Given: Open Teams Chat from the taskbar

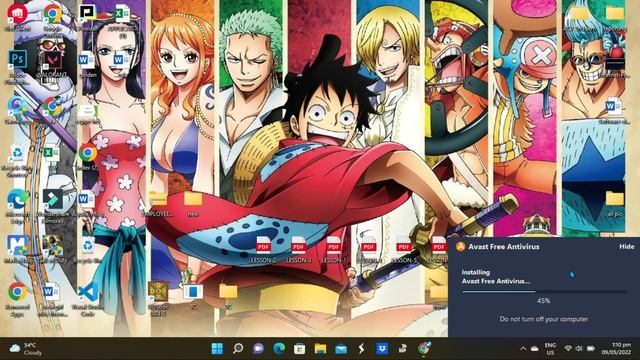Looking at the screenshot, I should coord(258,349).
